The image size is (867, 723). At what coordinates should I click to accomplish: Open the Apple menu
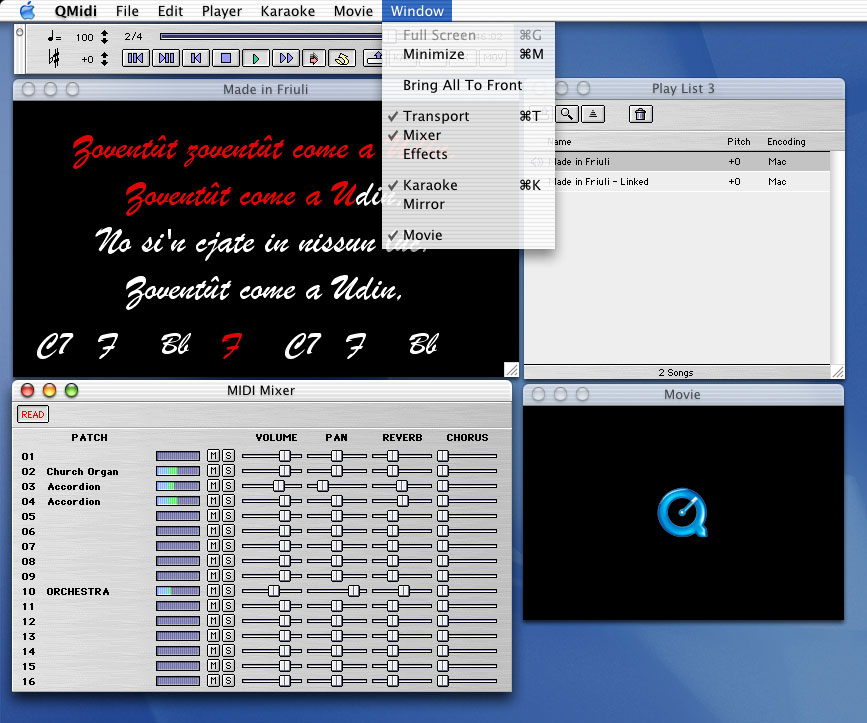tap(27, 11)
